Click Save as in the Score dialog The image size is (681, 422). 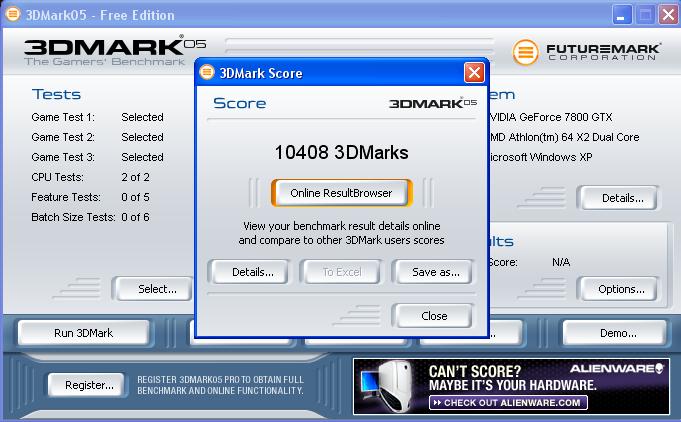tap(435, 272)
